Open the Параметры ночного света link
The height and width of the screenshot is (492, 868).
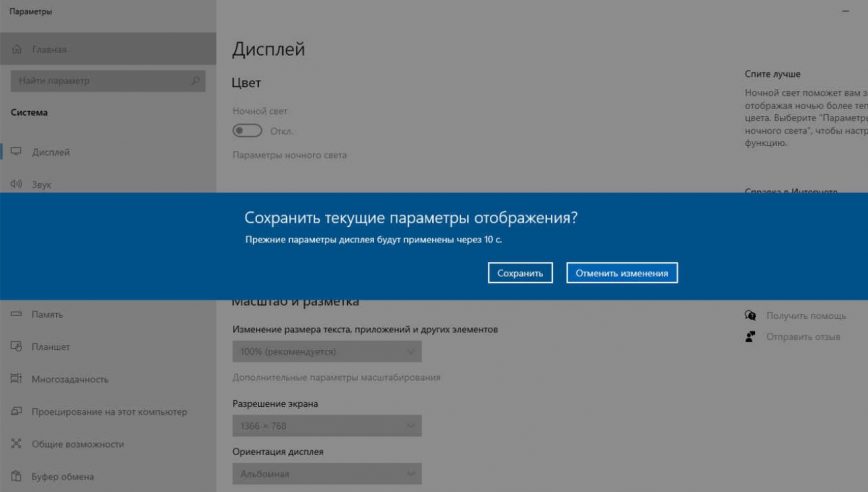tap(290, 155)
